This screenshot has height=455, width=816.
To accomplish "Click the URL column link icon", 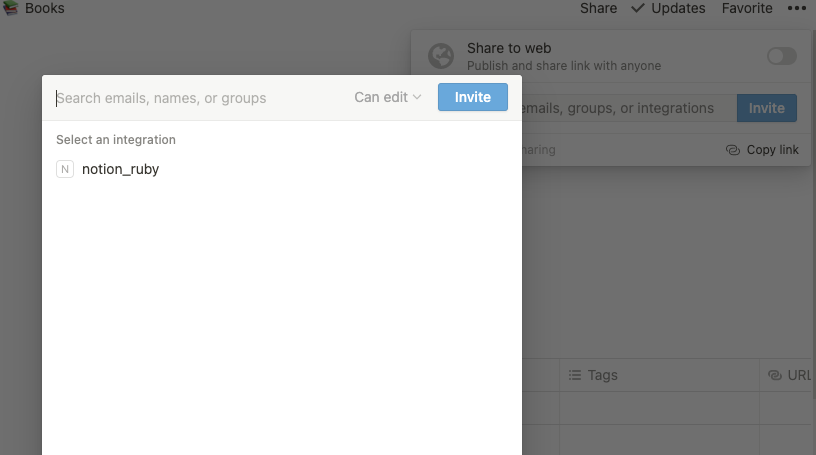I will 775,375.
